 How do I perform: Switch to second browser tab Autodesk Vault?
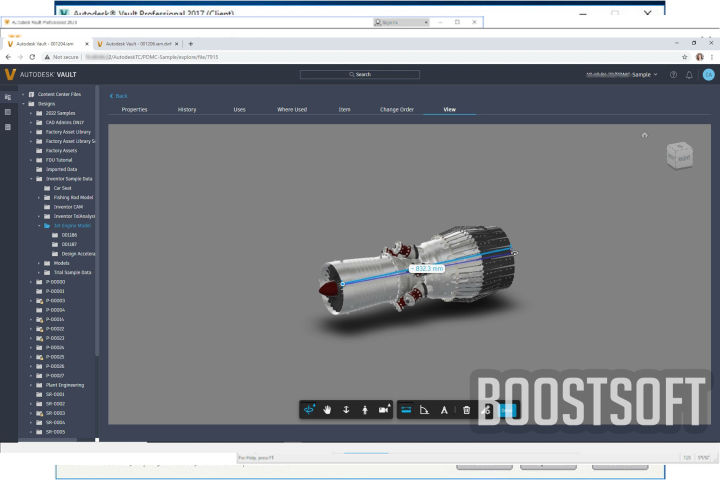pos(138,44)
